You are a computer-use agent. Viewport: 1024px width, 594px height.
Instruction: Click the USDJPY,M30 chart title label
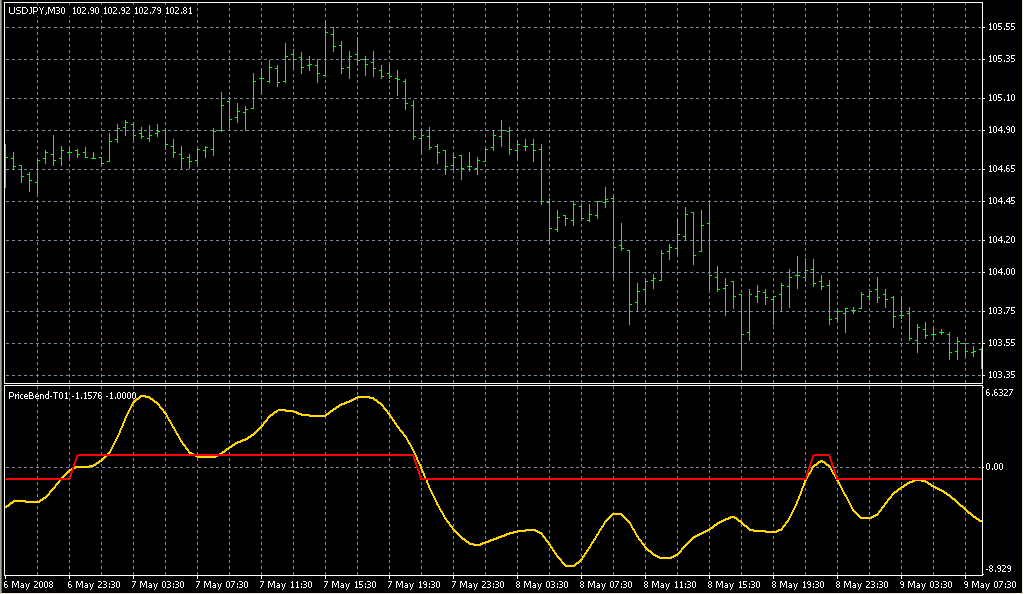coord(36,10)
